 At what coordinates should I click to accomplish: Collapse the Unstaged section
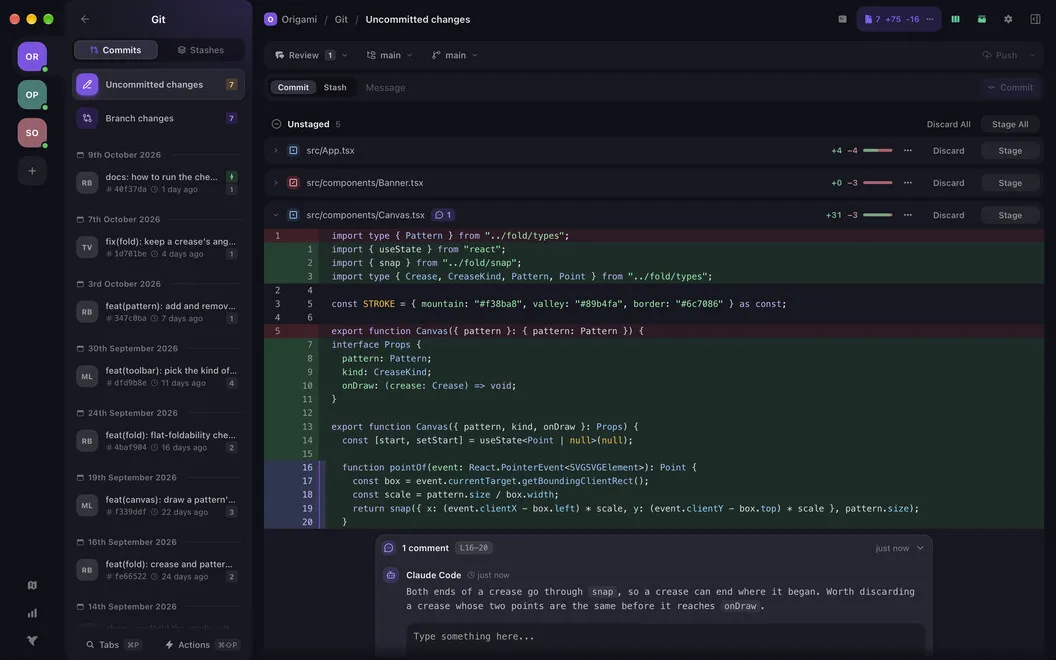(276, 124)
